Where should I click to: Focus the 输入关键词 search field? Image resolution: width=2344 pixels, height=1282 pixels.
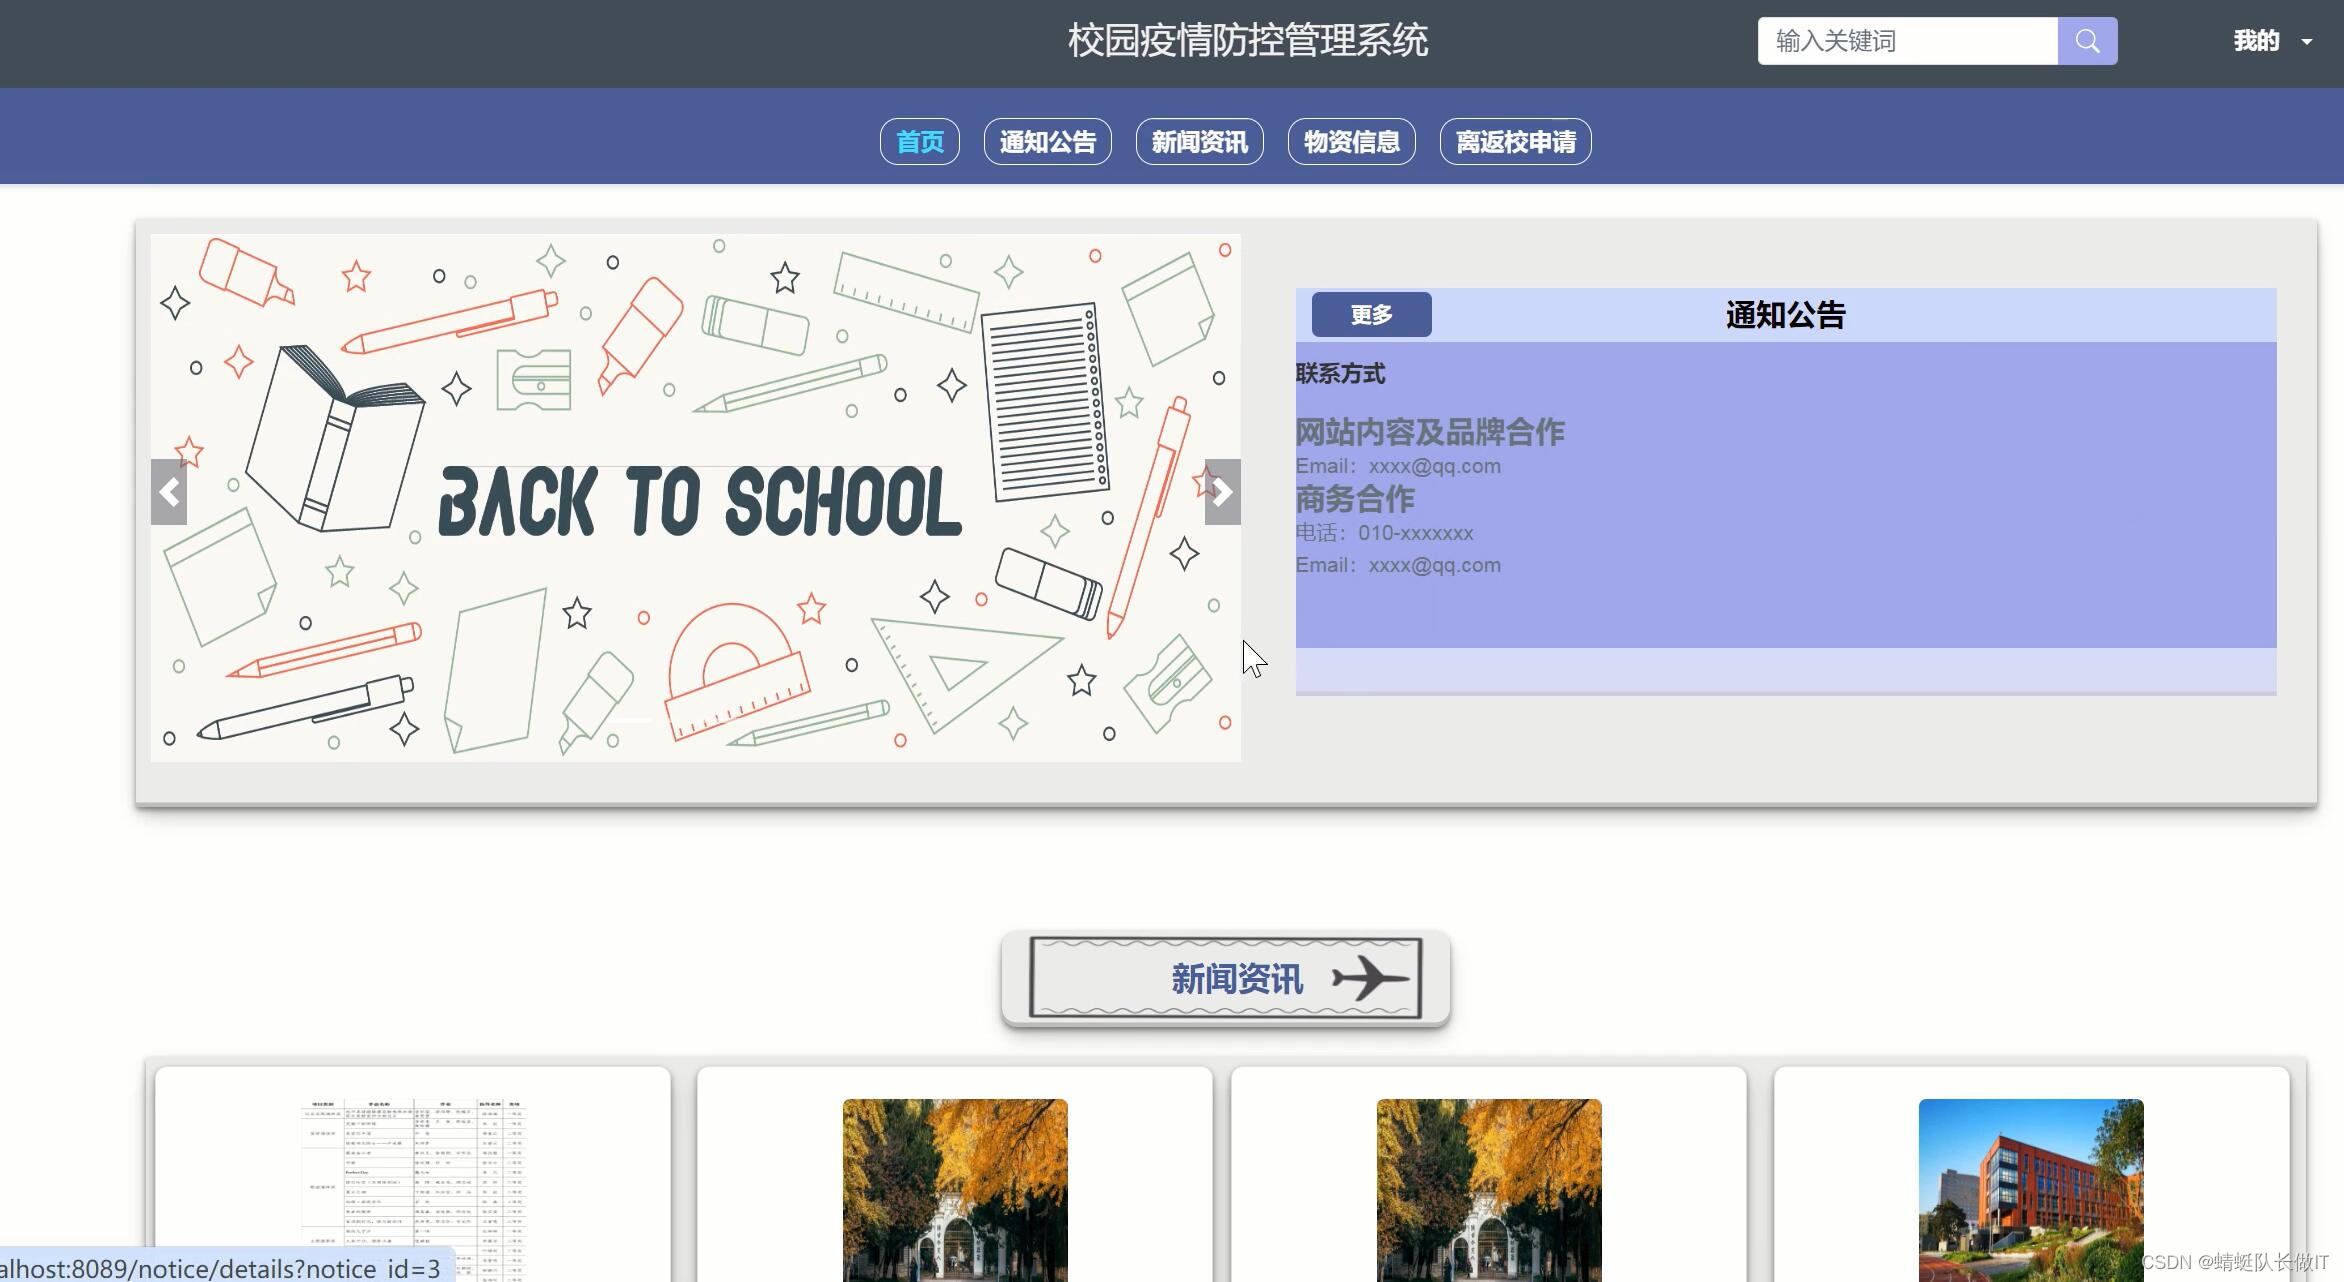[x=1906, y=41]
